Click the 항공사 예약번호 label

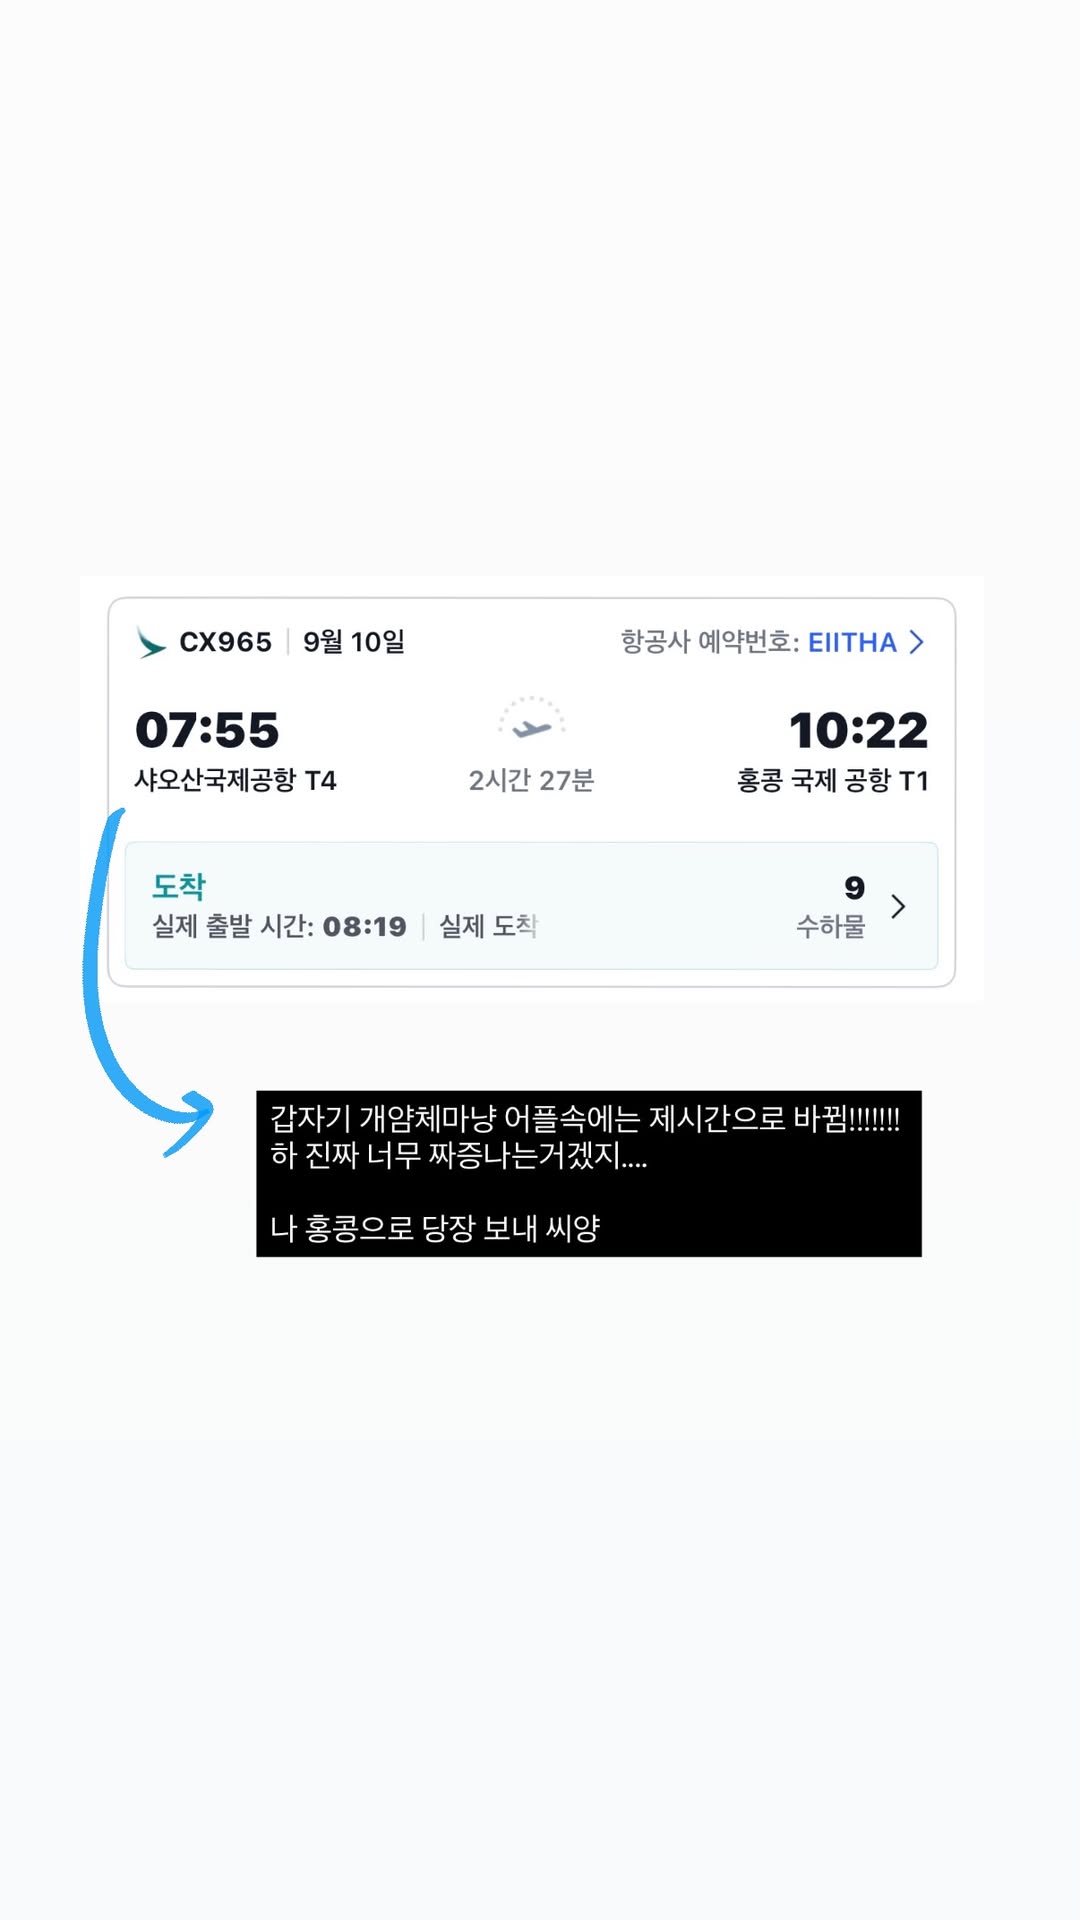point(709,642)
